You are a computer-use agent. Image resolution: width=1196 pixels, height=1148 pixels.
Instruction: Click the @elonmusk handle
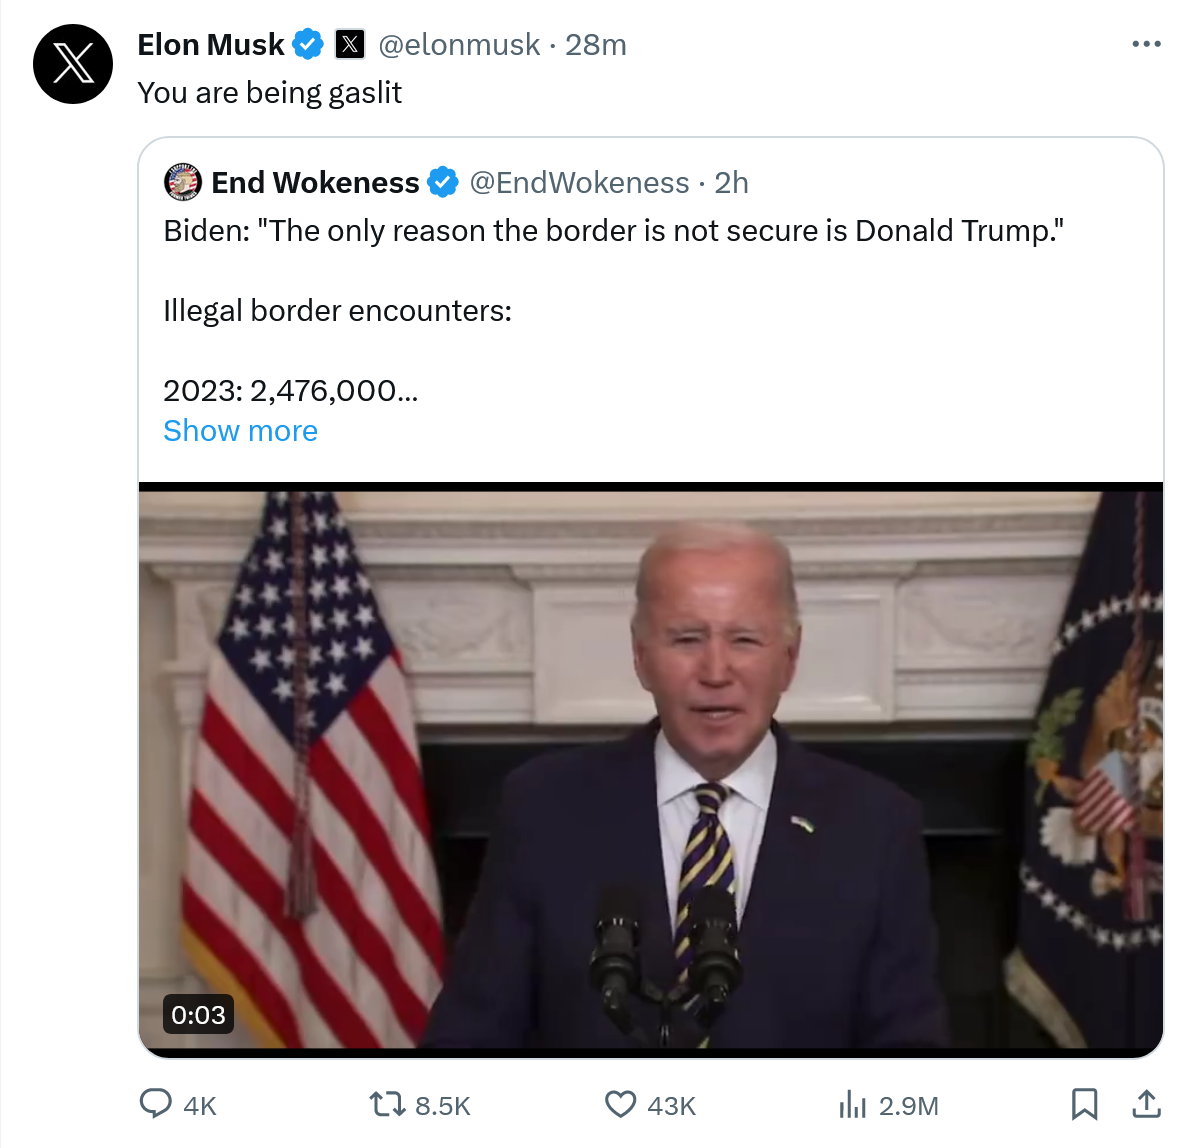(459, 45)
